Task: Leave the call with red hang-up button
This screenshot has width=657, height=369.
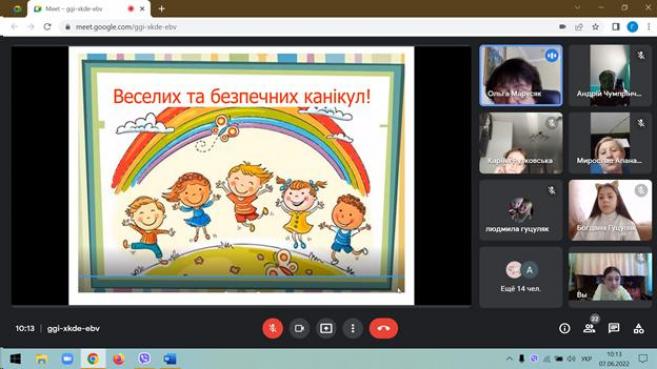Action: pyautogui.click(x=383, y=328)
